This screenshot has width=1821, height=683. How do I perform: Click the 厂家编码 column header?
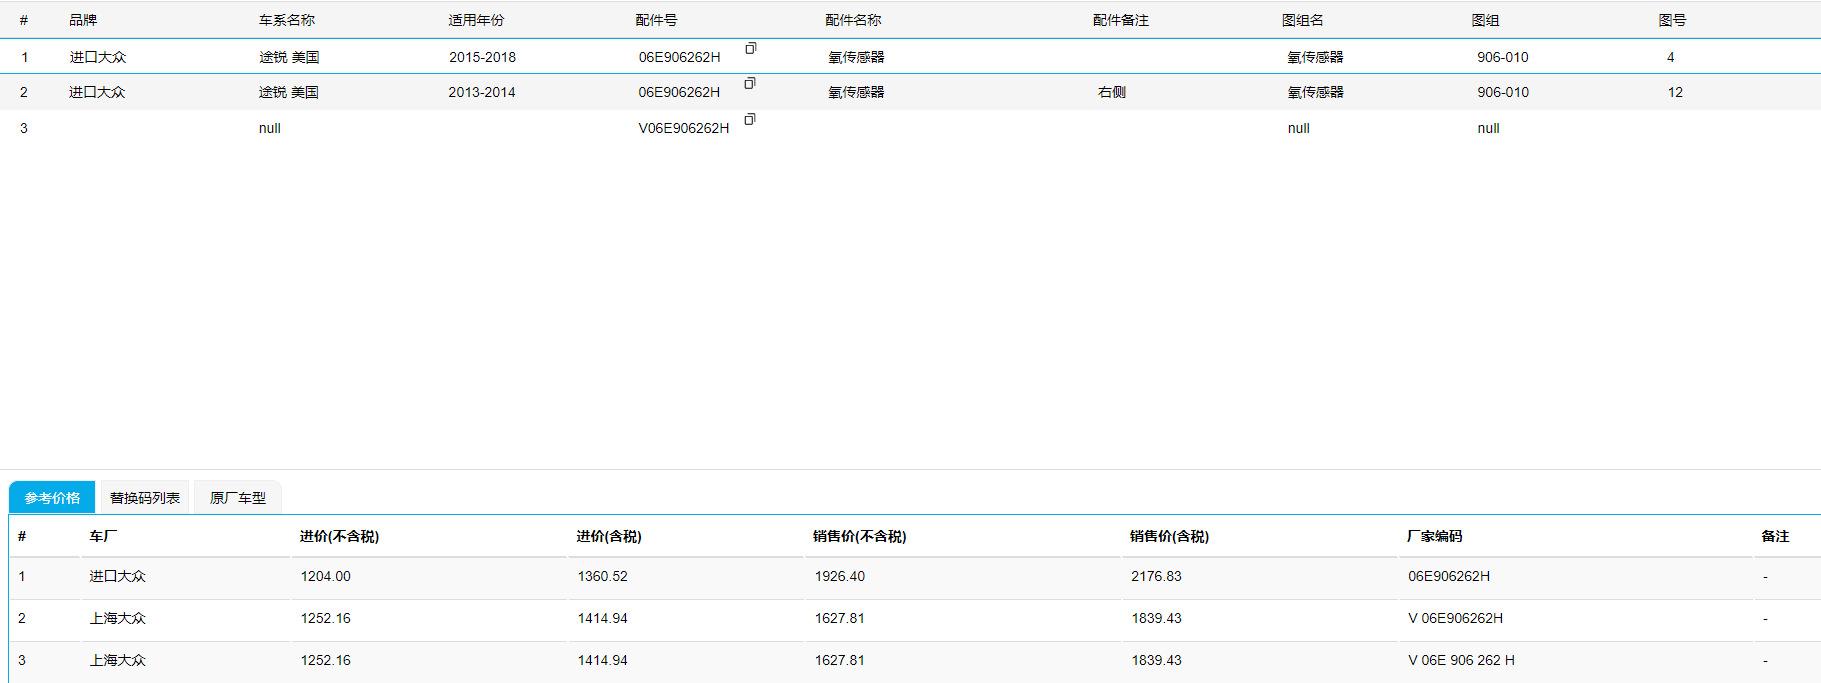pyautogui.click(x=1434, y=536)
